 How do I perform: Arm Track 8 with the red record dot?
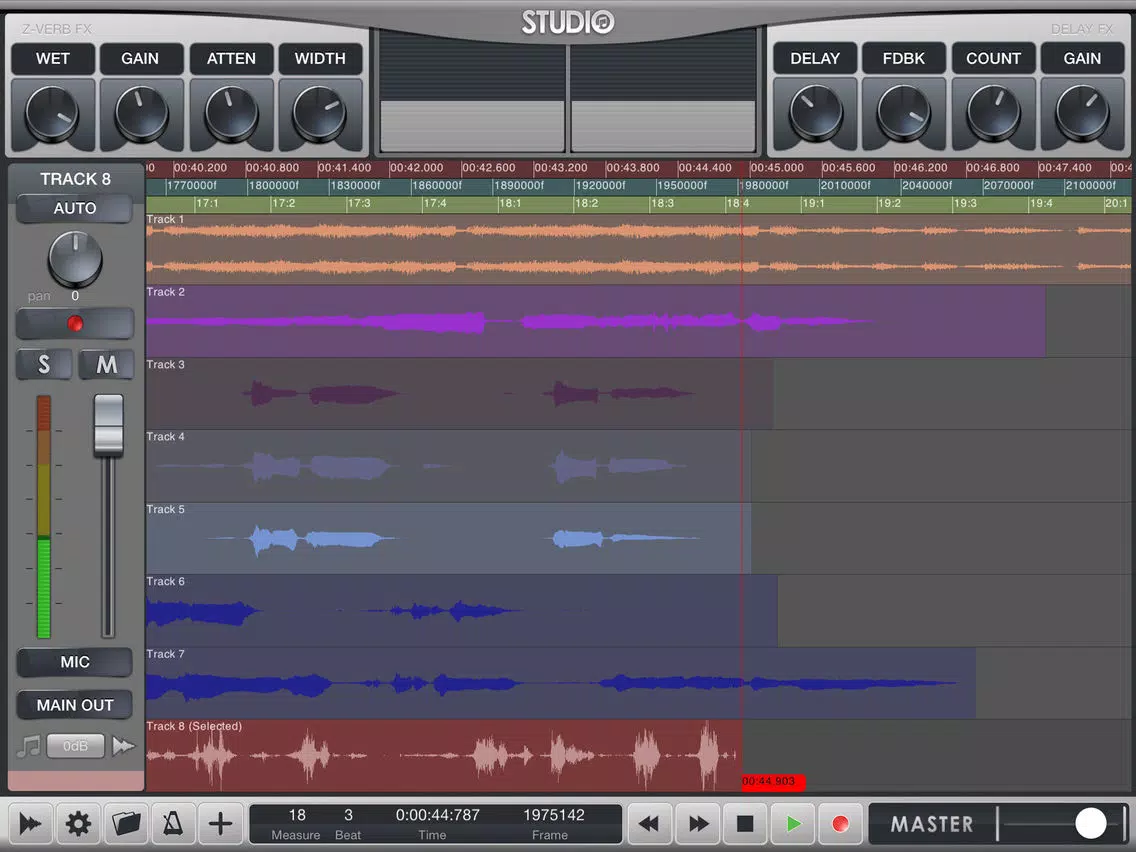tap(75, 324)
